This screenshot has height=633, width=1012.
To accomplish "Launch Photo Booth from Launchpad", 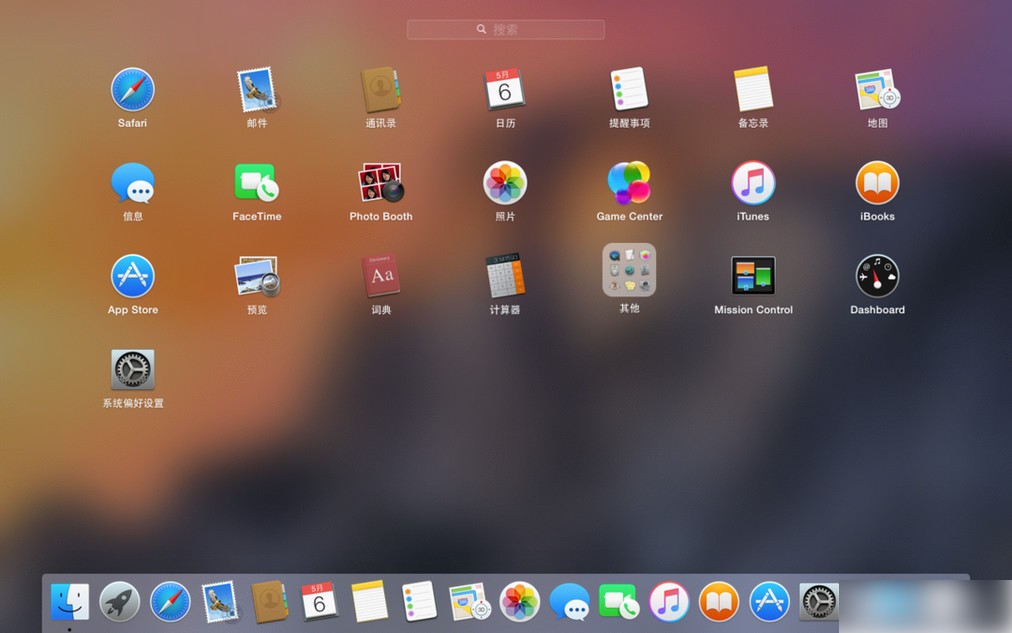I will point(381,183).
